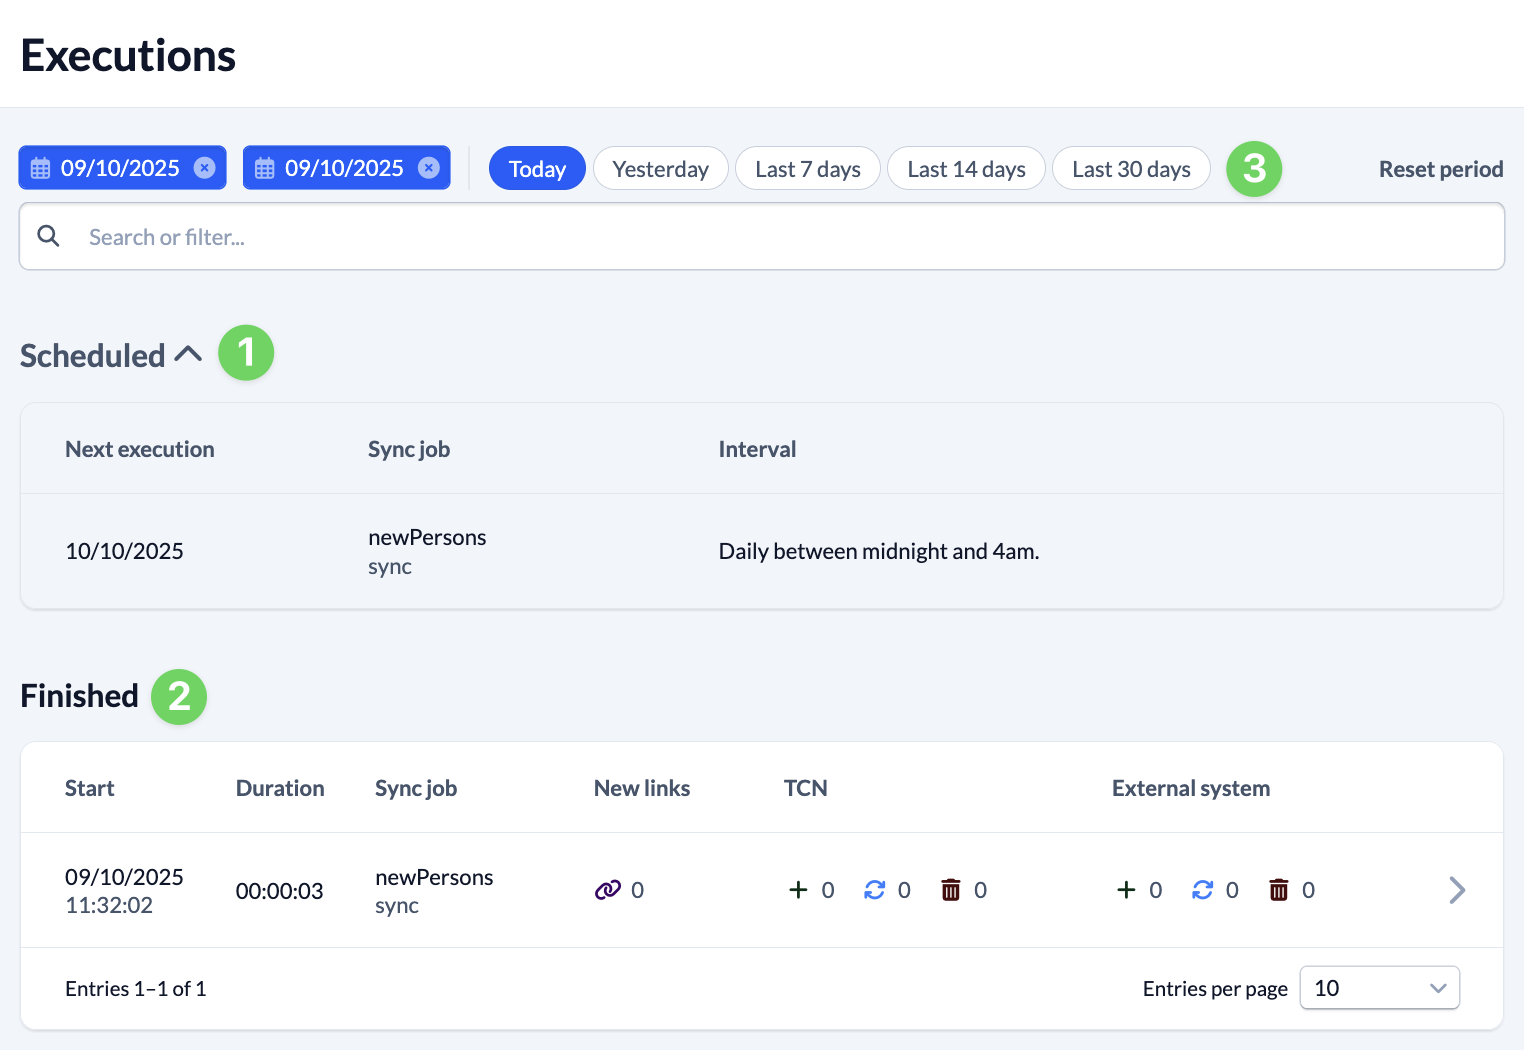Click the TCN column header
Image resolution: width=1524 pixels, height=1050 pixels.
click(806, 788)
